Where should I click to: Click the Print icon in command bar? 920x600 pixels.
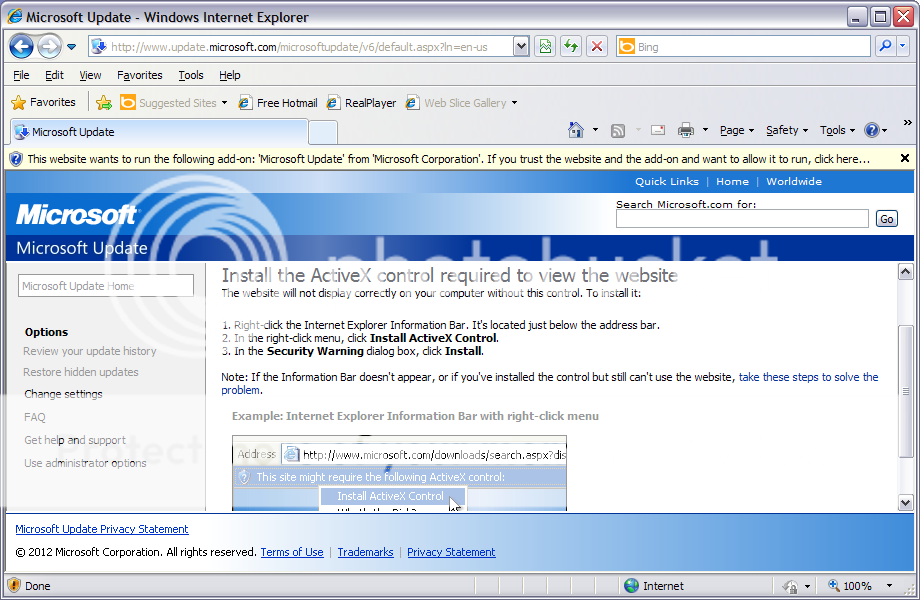point(686,130)
